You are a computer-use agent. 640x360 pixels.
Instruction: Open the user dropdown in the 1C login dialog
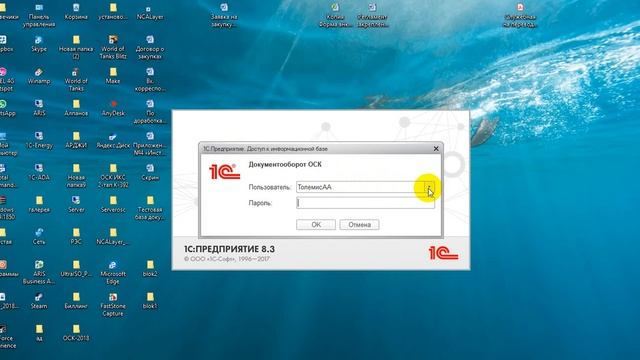tap(429, 187)
